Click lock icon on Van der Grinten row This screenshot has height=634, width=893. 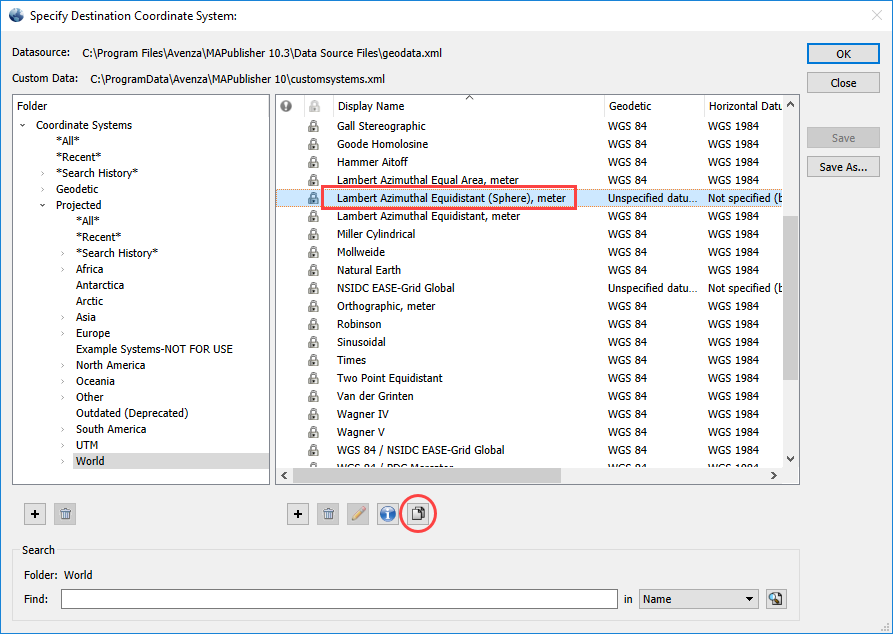pos(313,396)
